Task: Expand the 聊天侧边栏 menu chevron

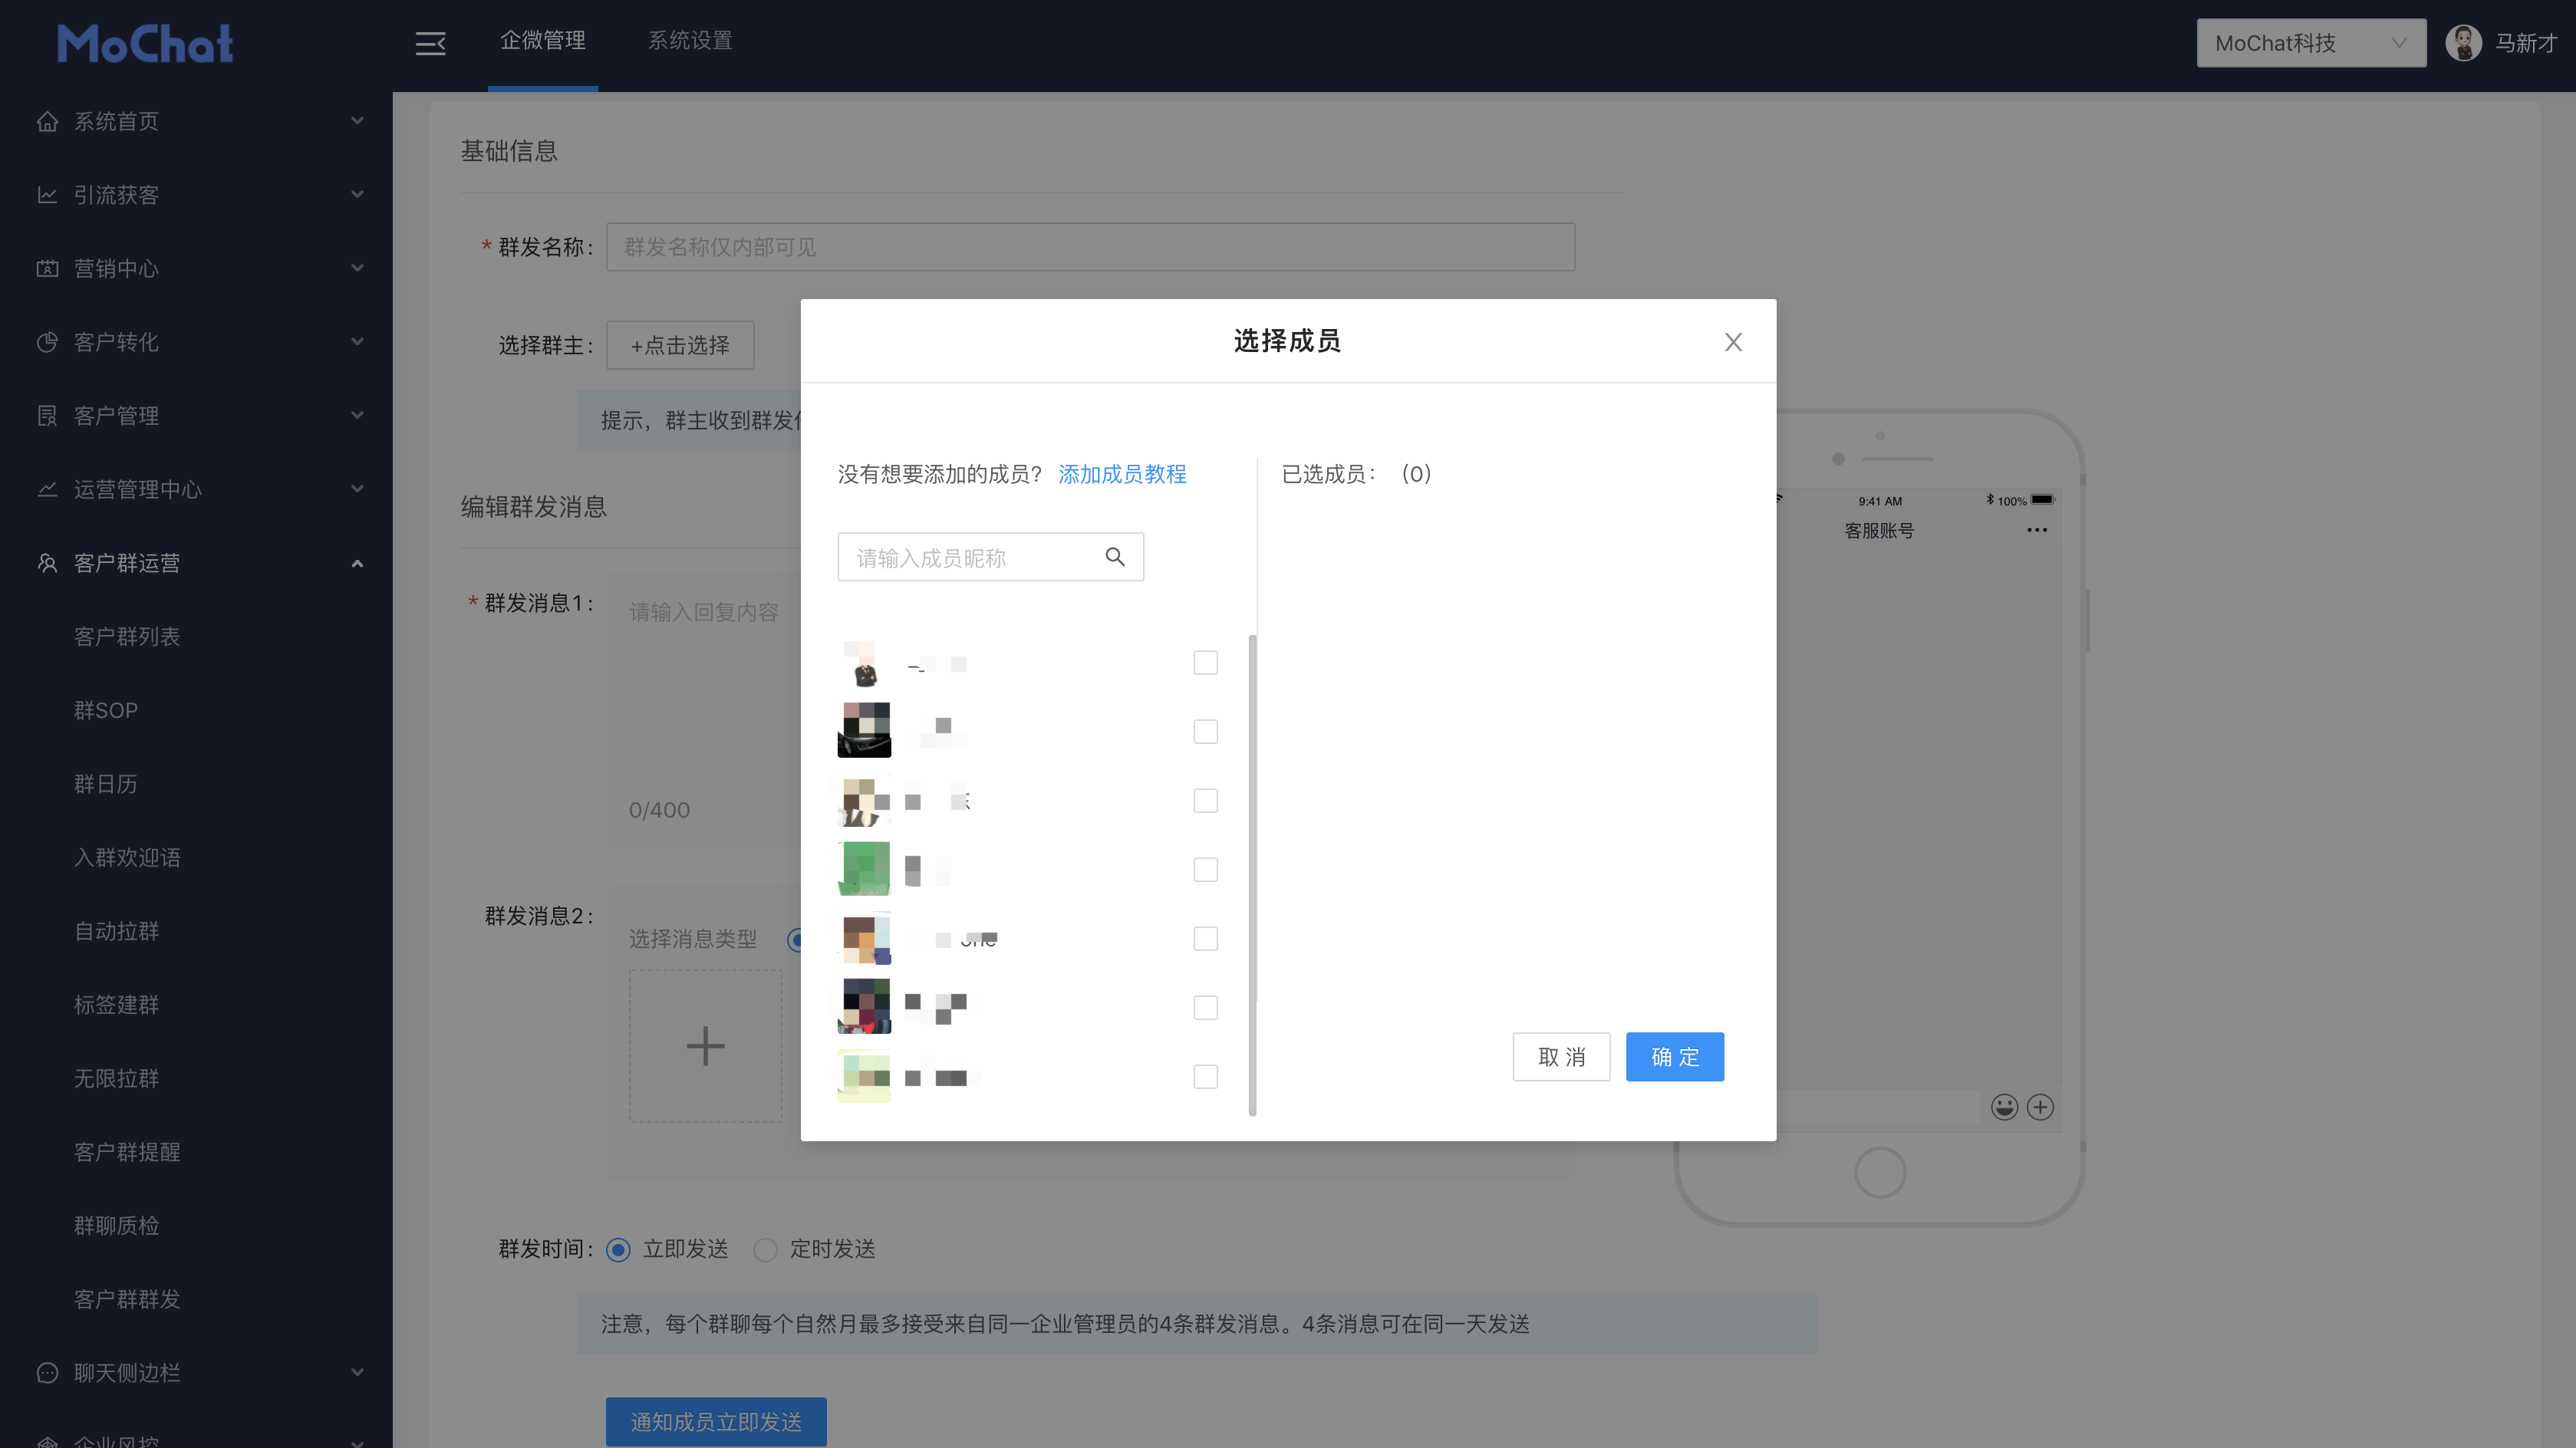Action: tap(357, 1373)
